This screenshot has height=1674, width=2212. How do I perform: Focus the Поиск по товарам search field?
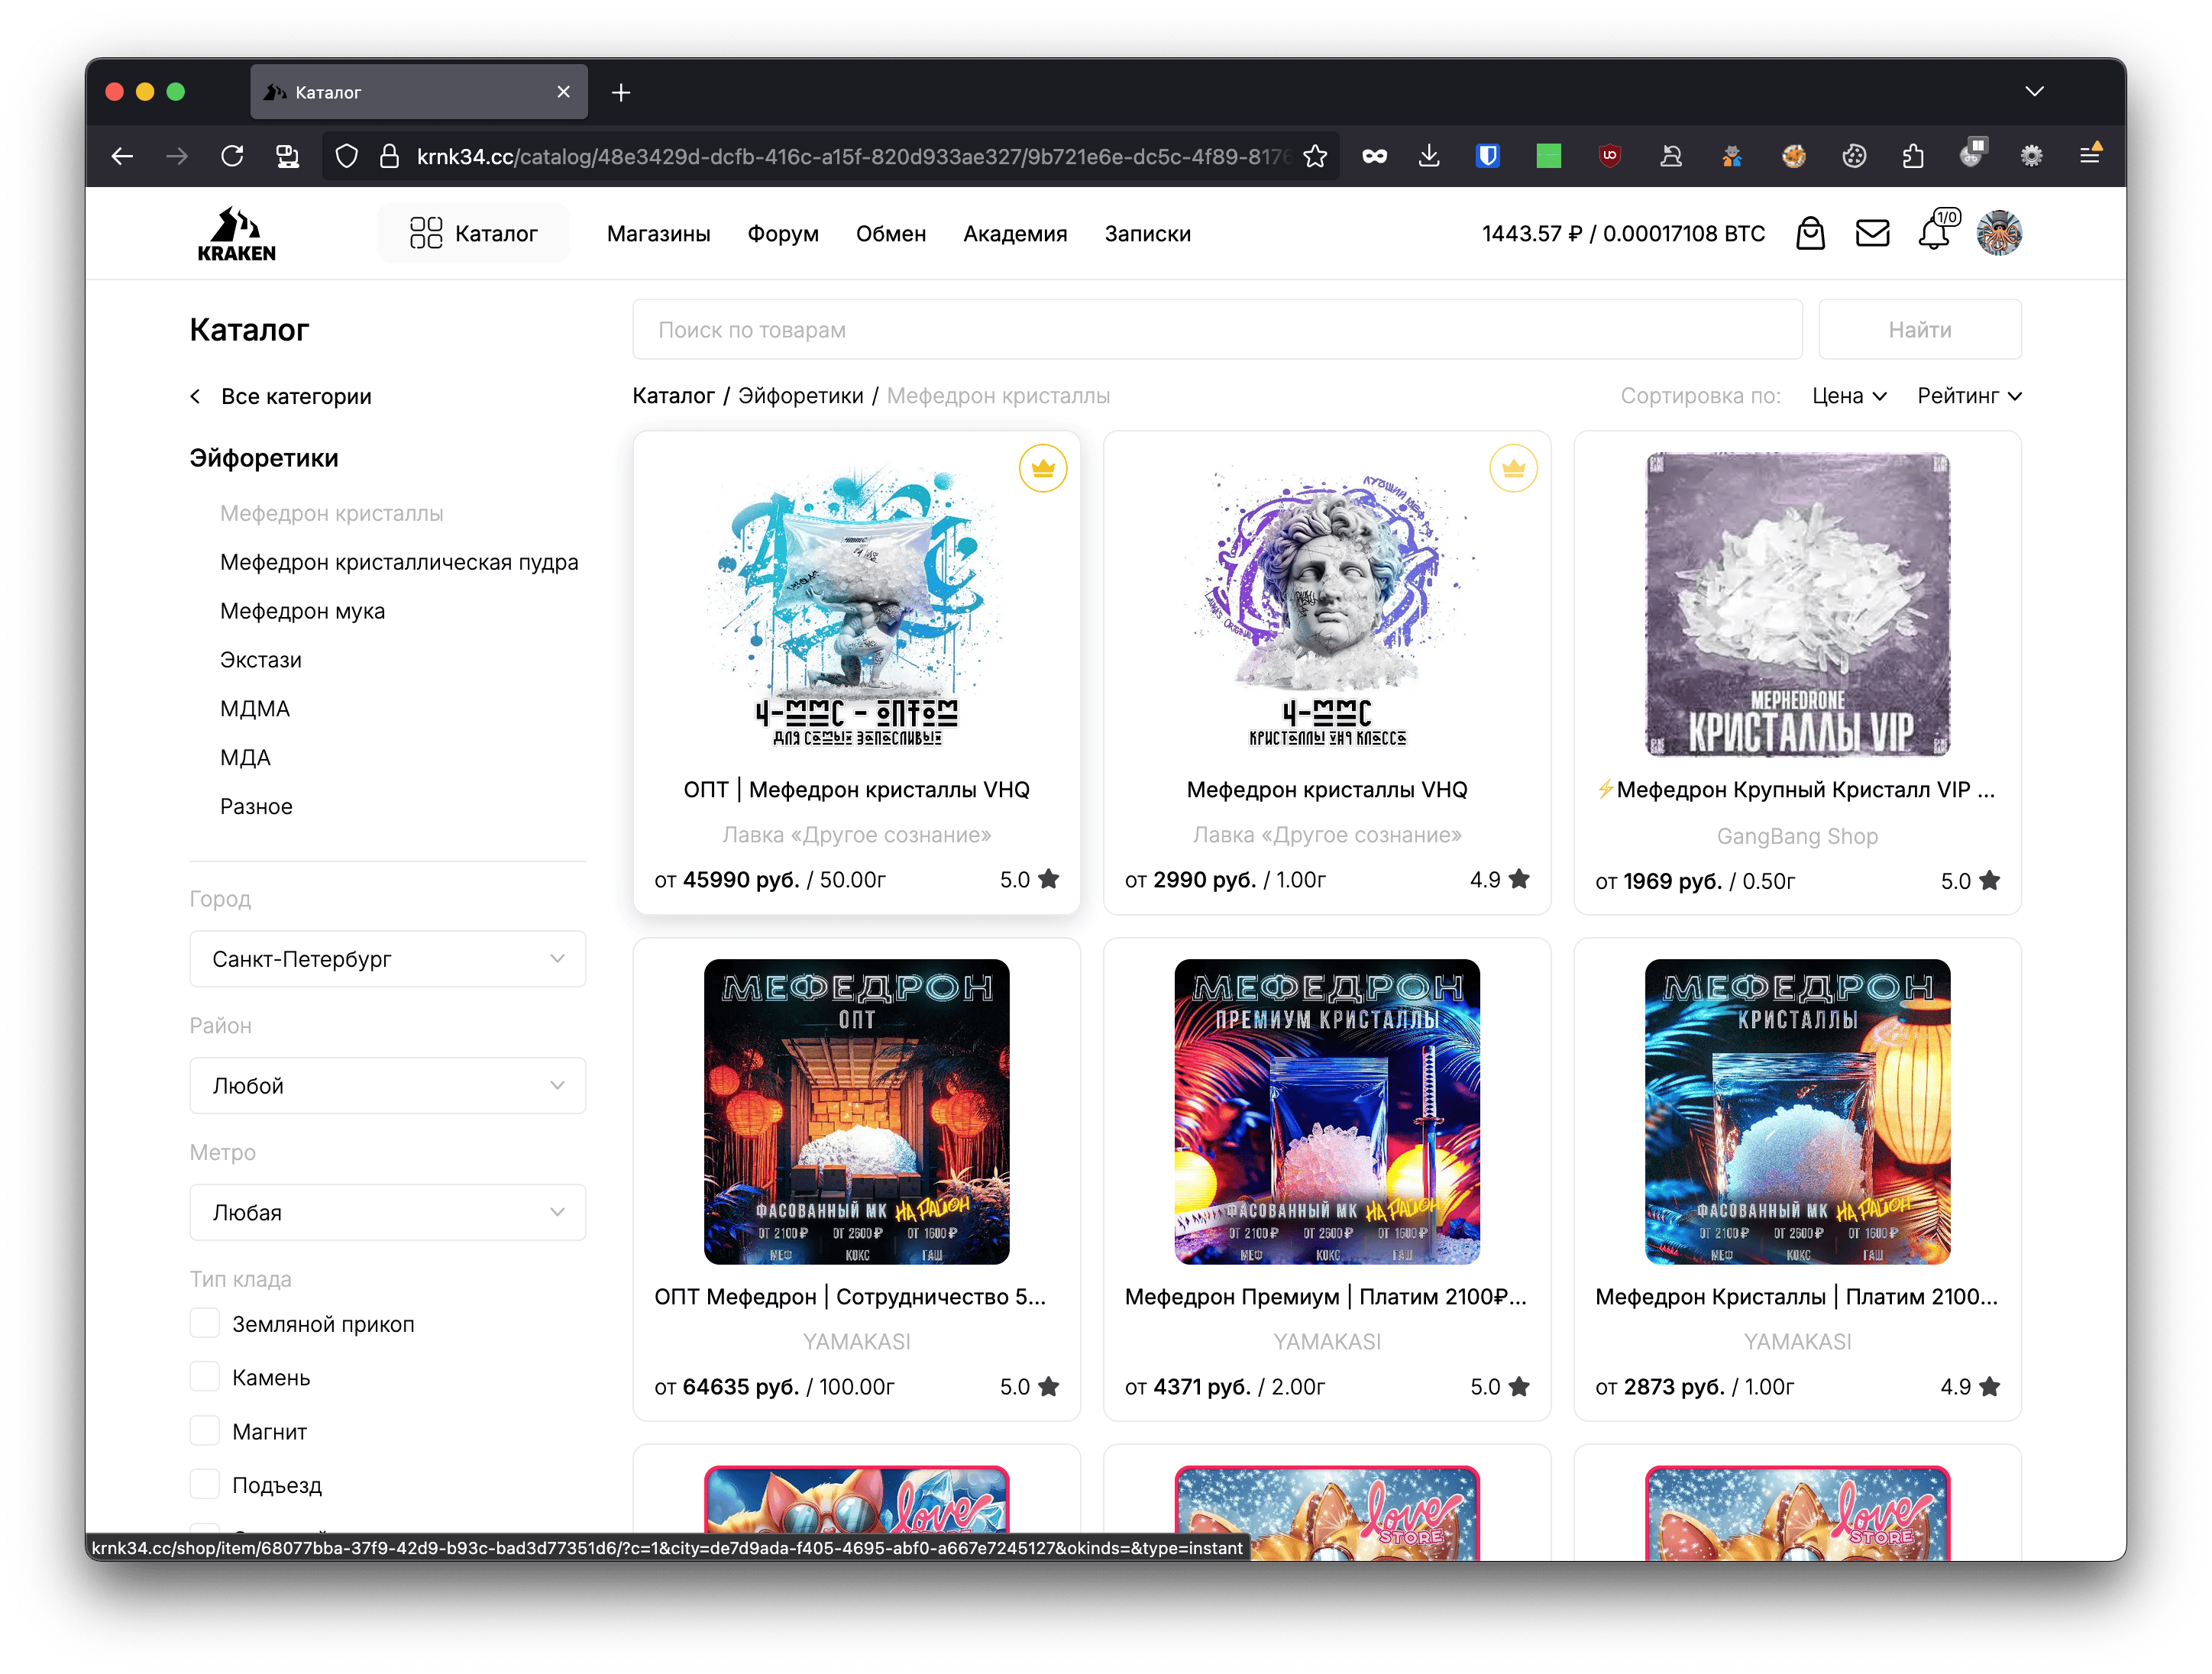pyautogui.click(x=1216, y=330)
